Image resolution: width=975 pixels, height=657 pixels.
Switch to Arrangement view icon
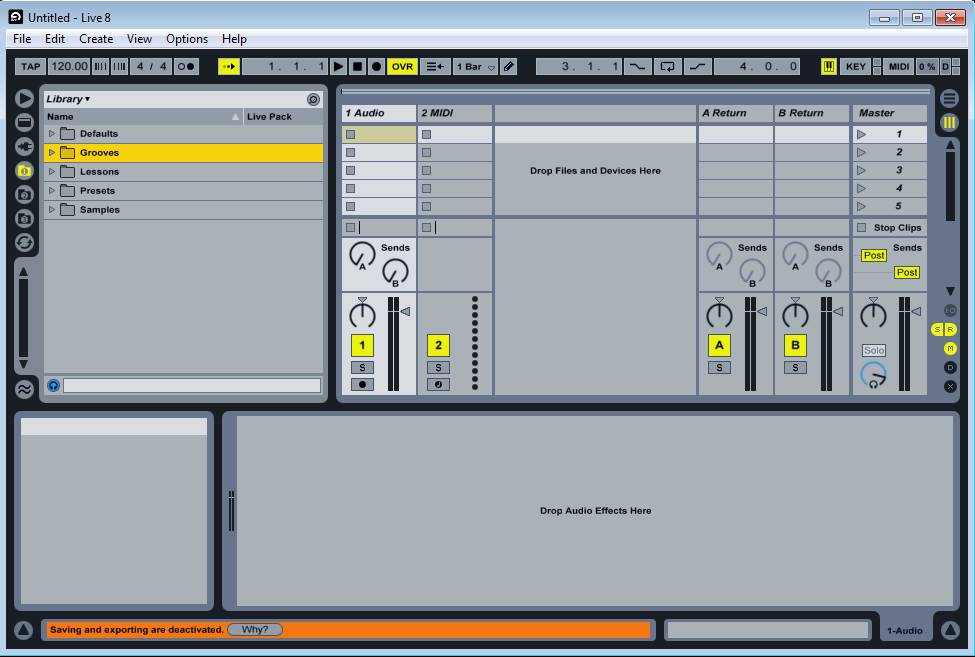click(949, 98)
